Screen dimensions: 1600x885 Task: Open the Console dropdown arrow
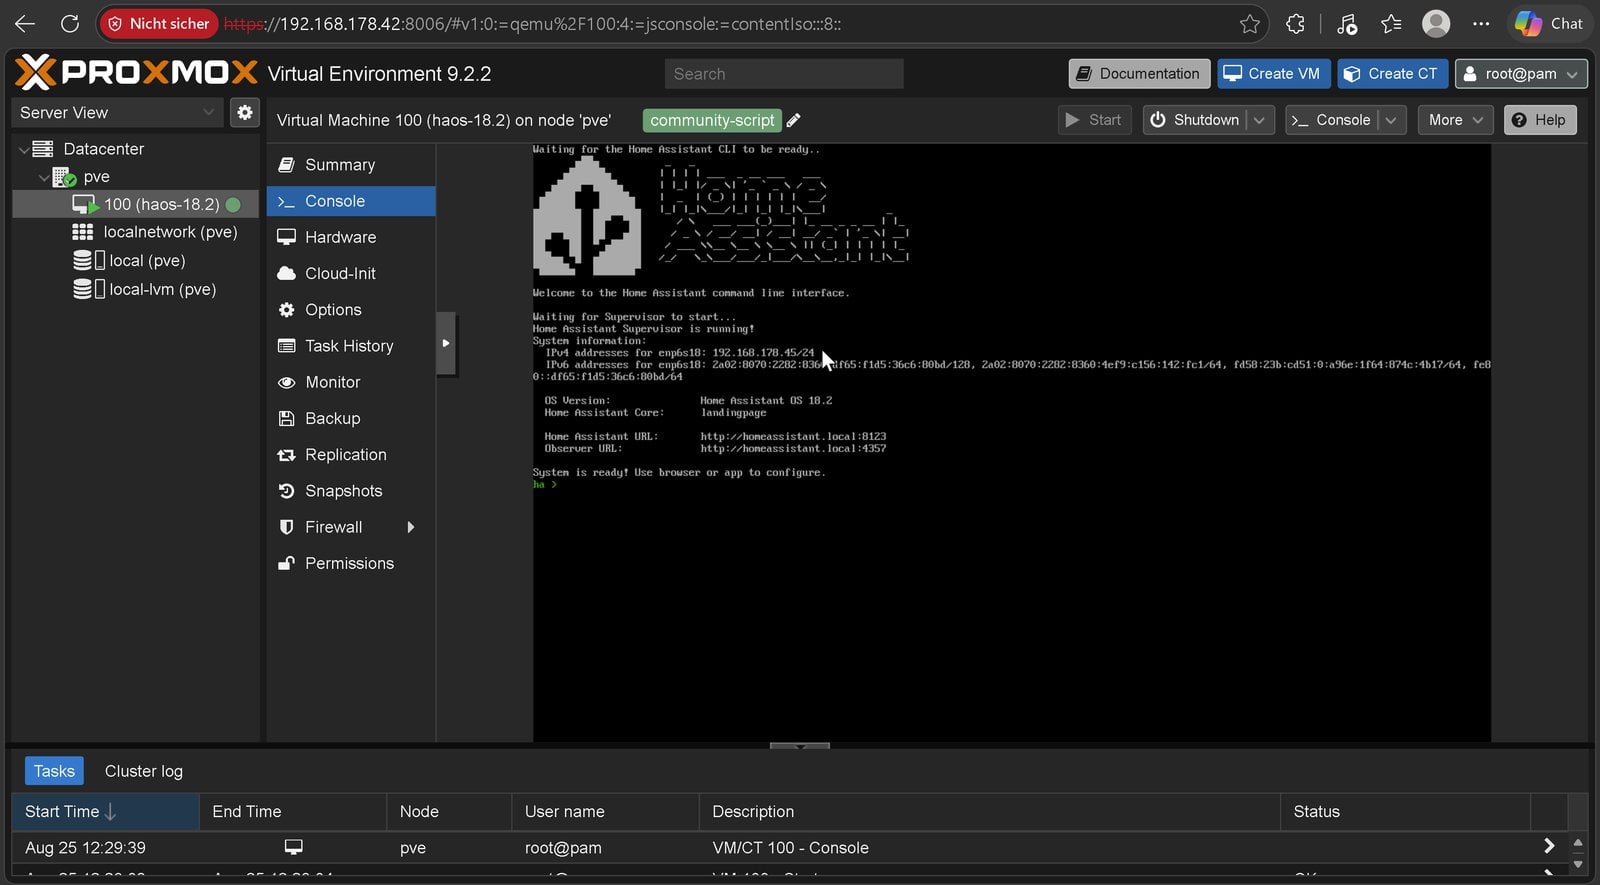click(x=1391, y=120)
